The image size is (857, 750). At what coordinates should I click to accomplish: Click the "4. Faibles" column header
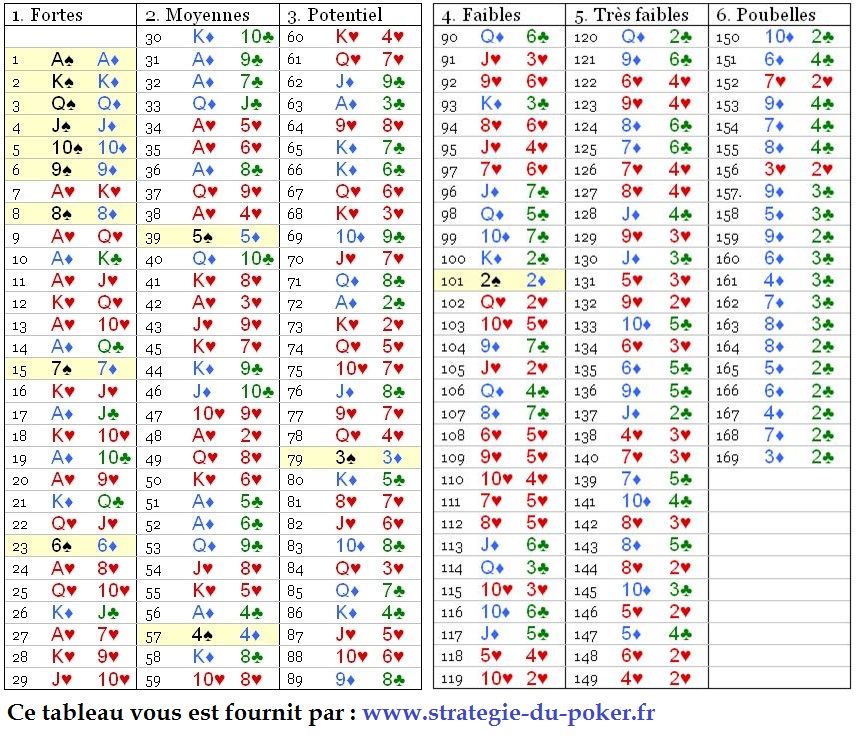(x=483, y=15)
